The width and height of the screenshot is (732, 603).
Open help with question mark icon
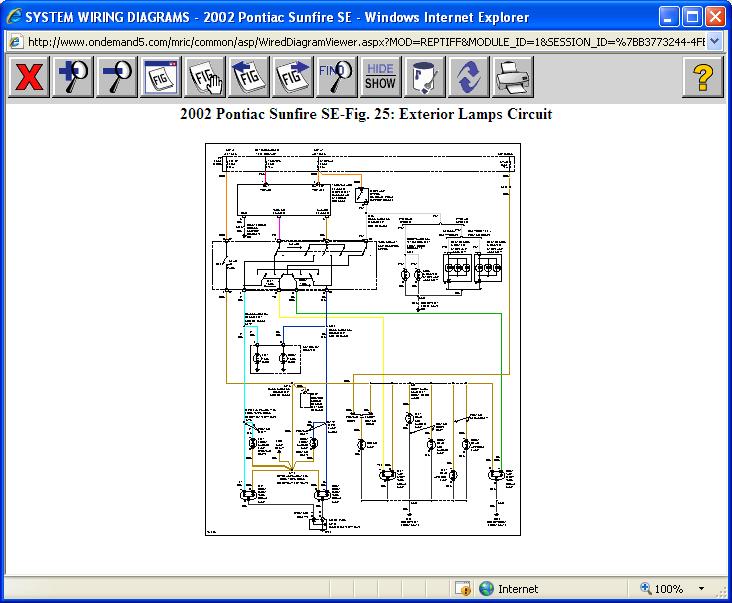coord(703,77)
